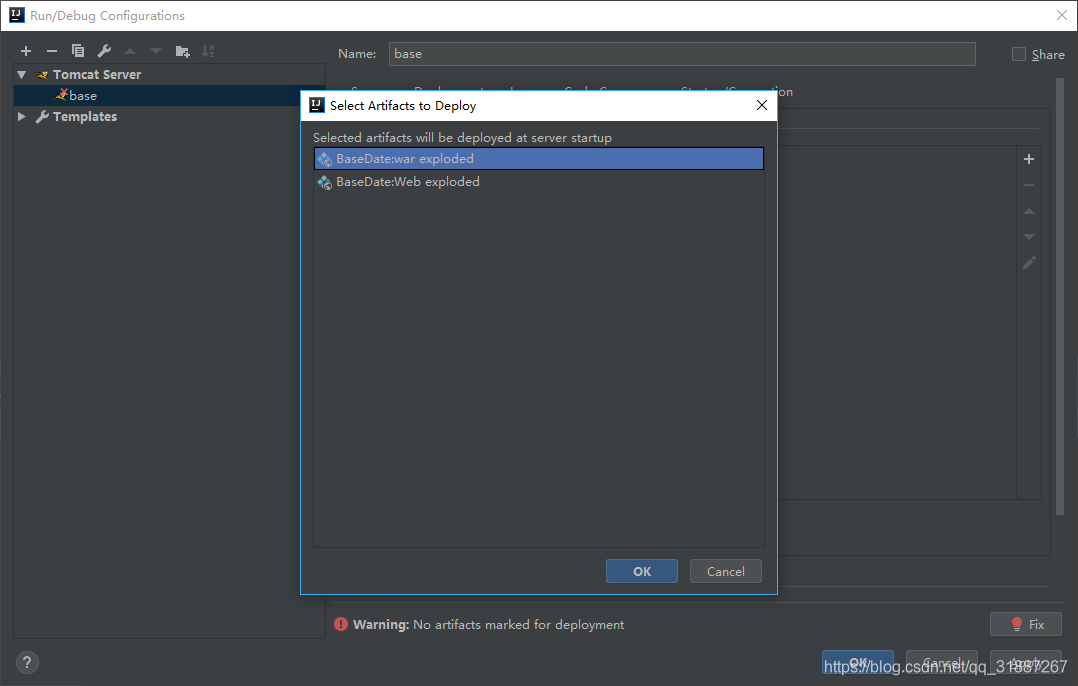The width and height of the screenshot is (1078, 686).
Task: Click the red warning icon
Action: click(340, 624)
